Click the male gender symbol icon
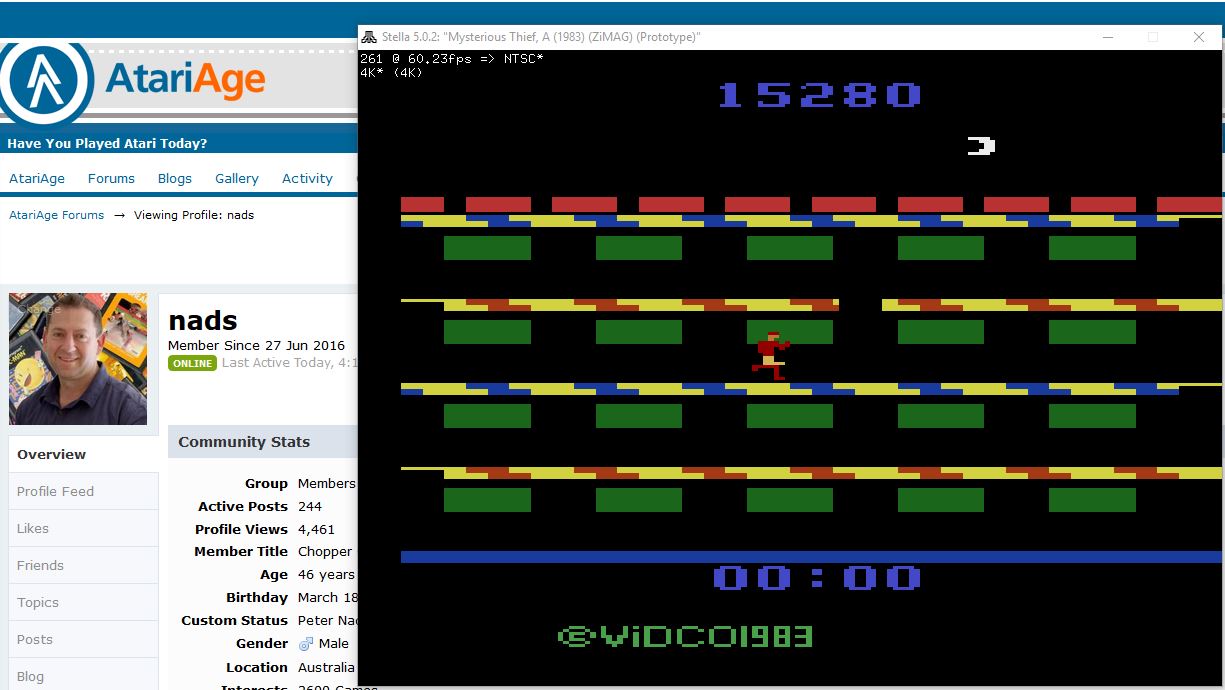 306,644
